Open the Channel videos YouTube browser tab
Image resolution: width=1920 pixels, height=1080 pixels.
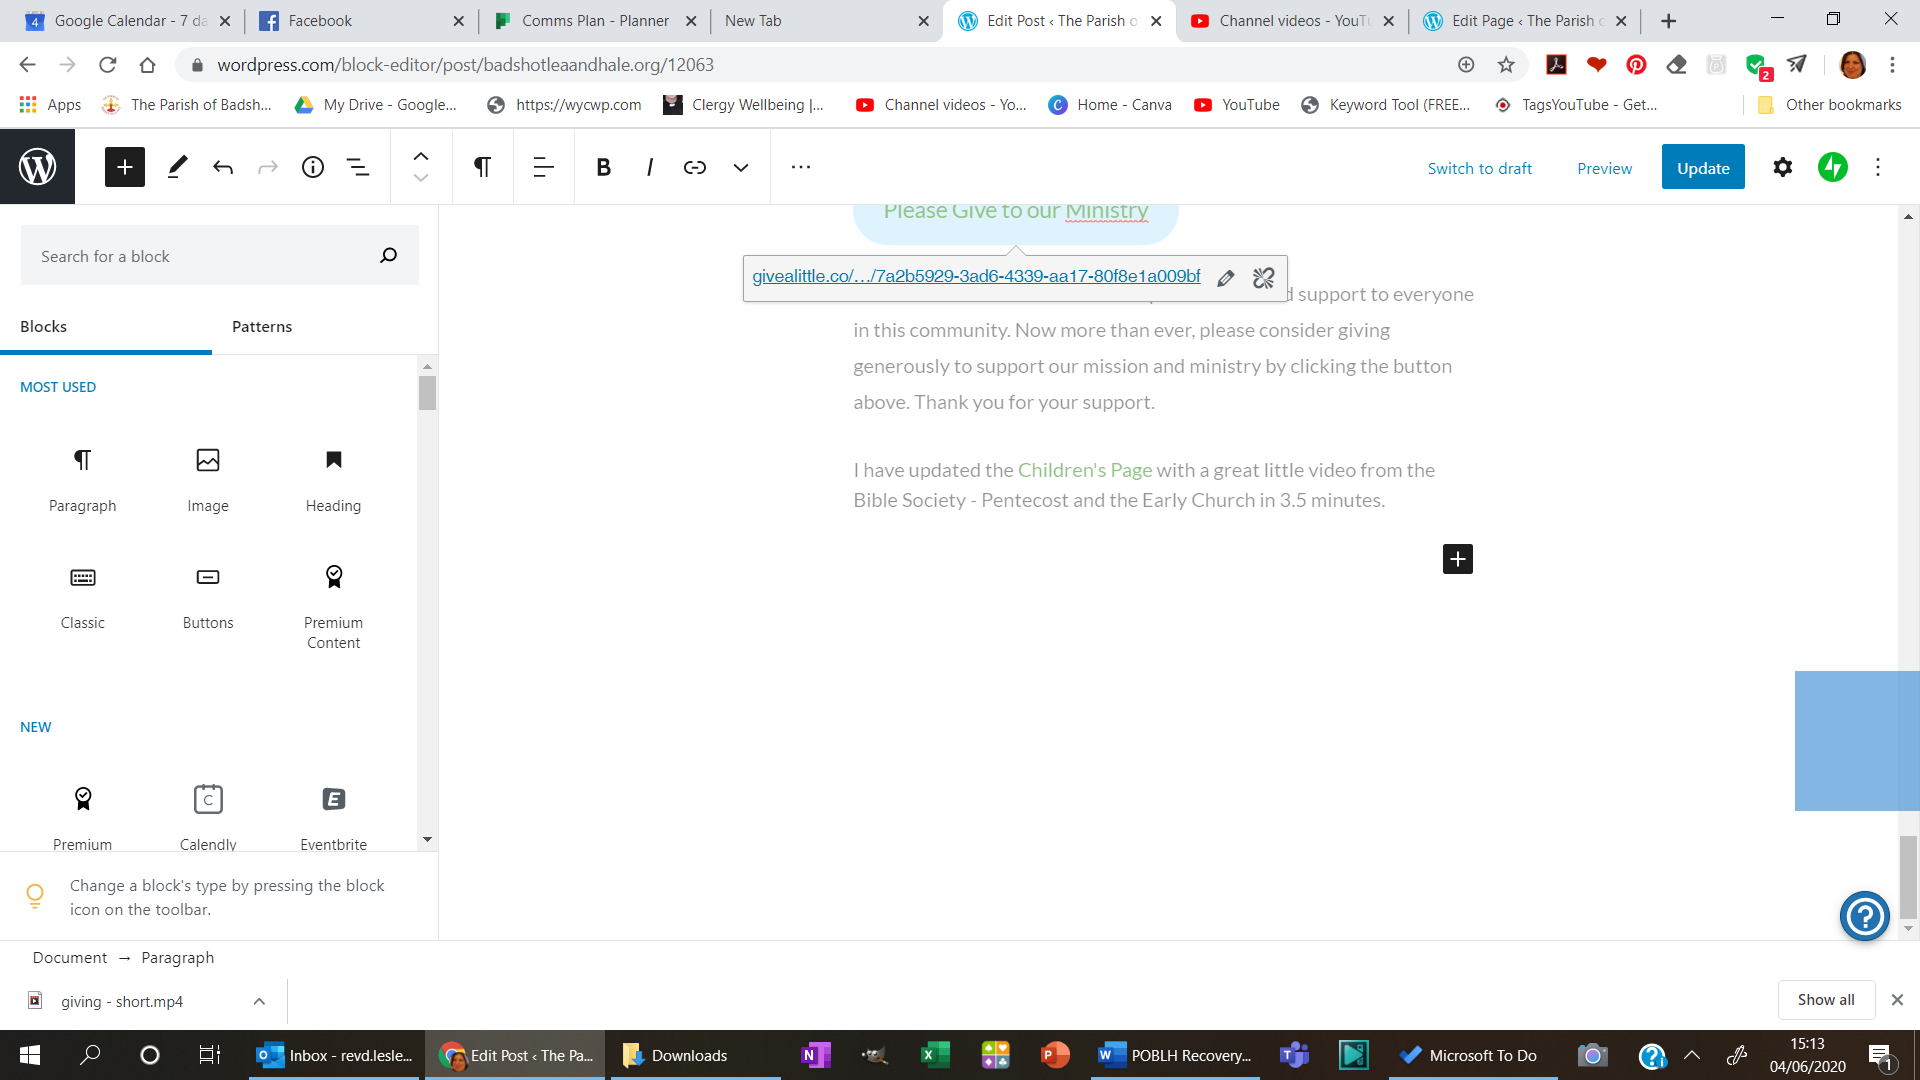[1290, 20]
